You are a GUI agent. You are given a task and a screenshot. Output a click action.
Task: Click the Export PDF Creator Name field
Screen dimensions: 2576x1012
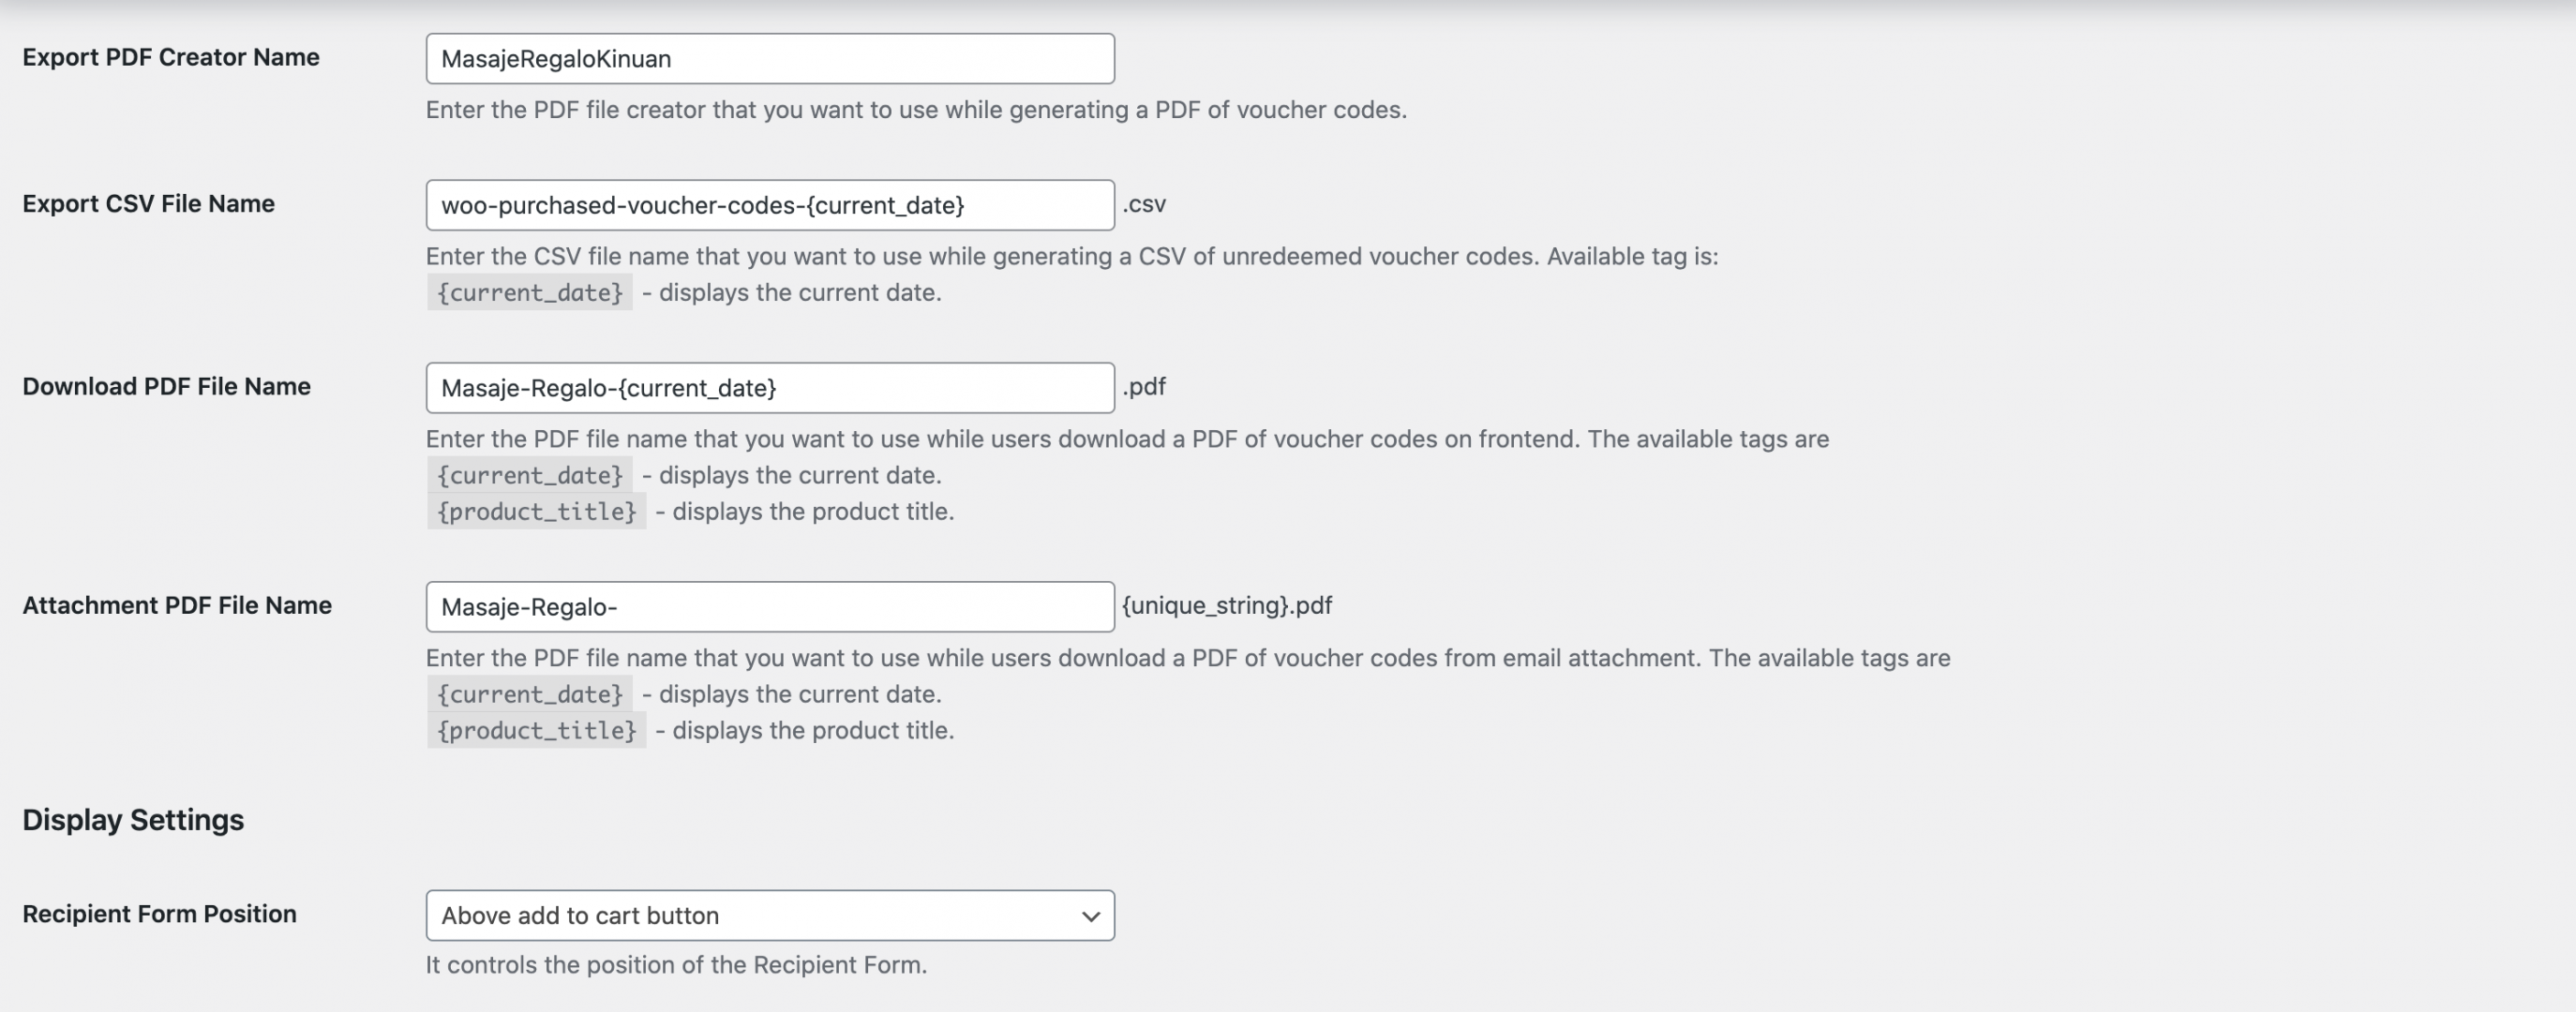point(770,59)
